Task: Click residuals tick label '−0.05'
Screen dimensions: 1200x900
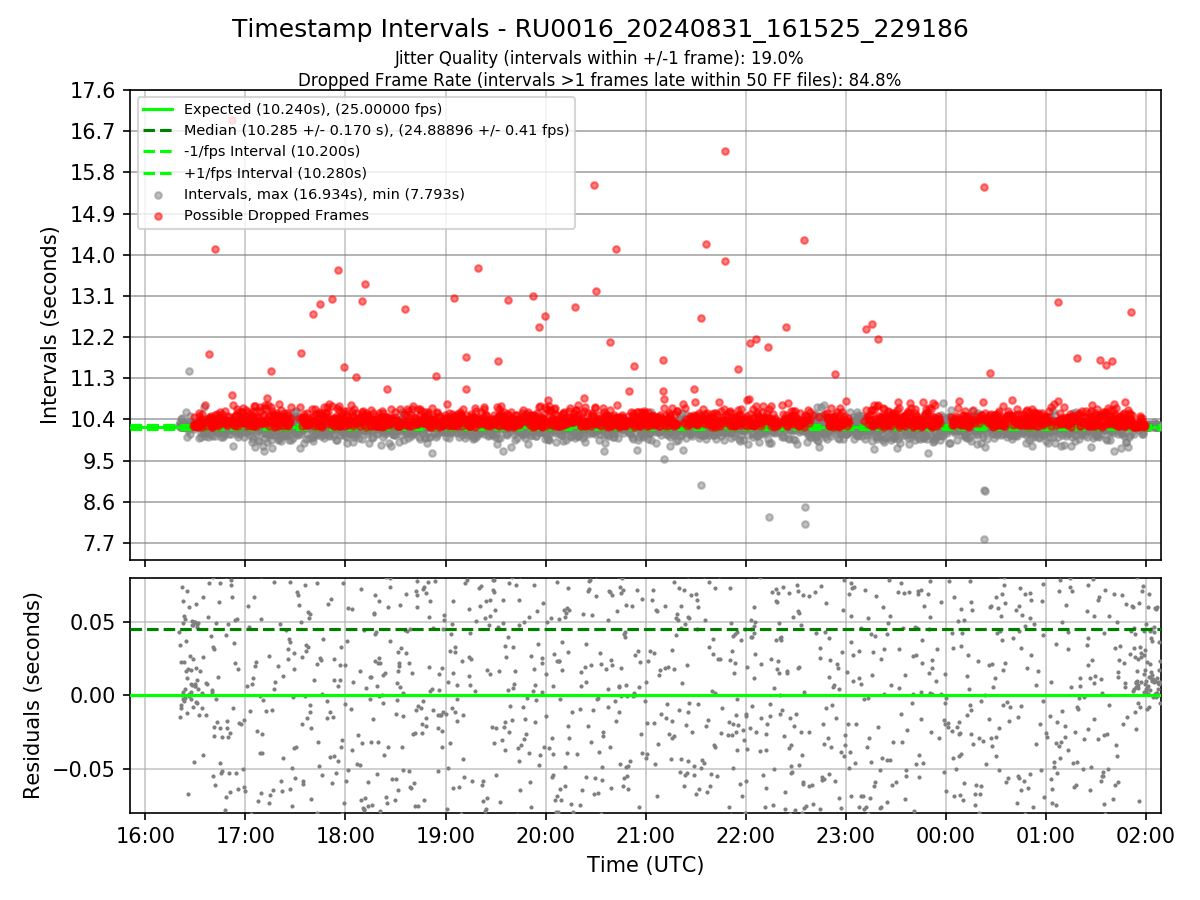Action: (x=85, y=770)
